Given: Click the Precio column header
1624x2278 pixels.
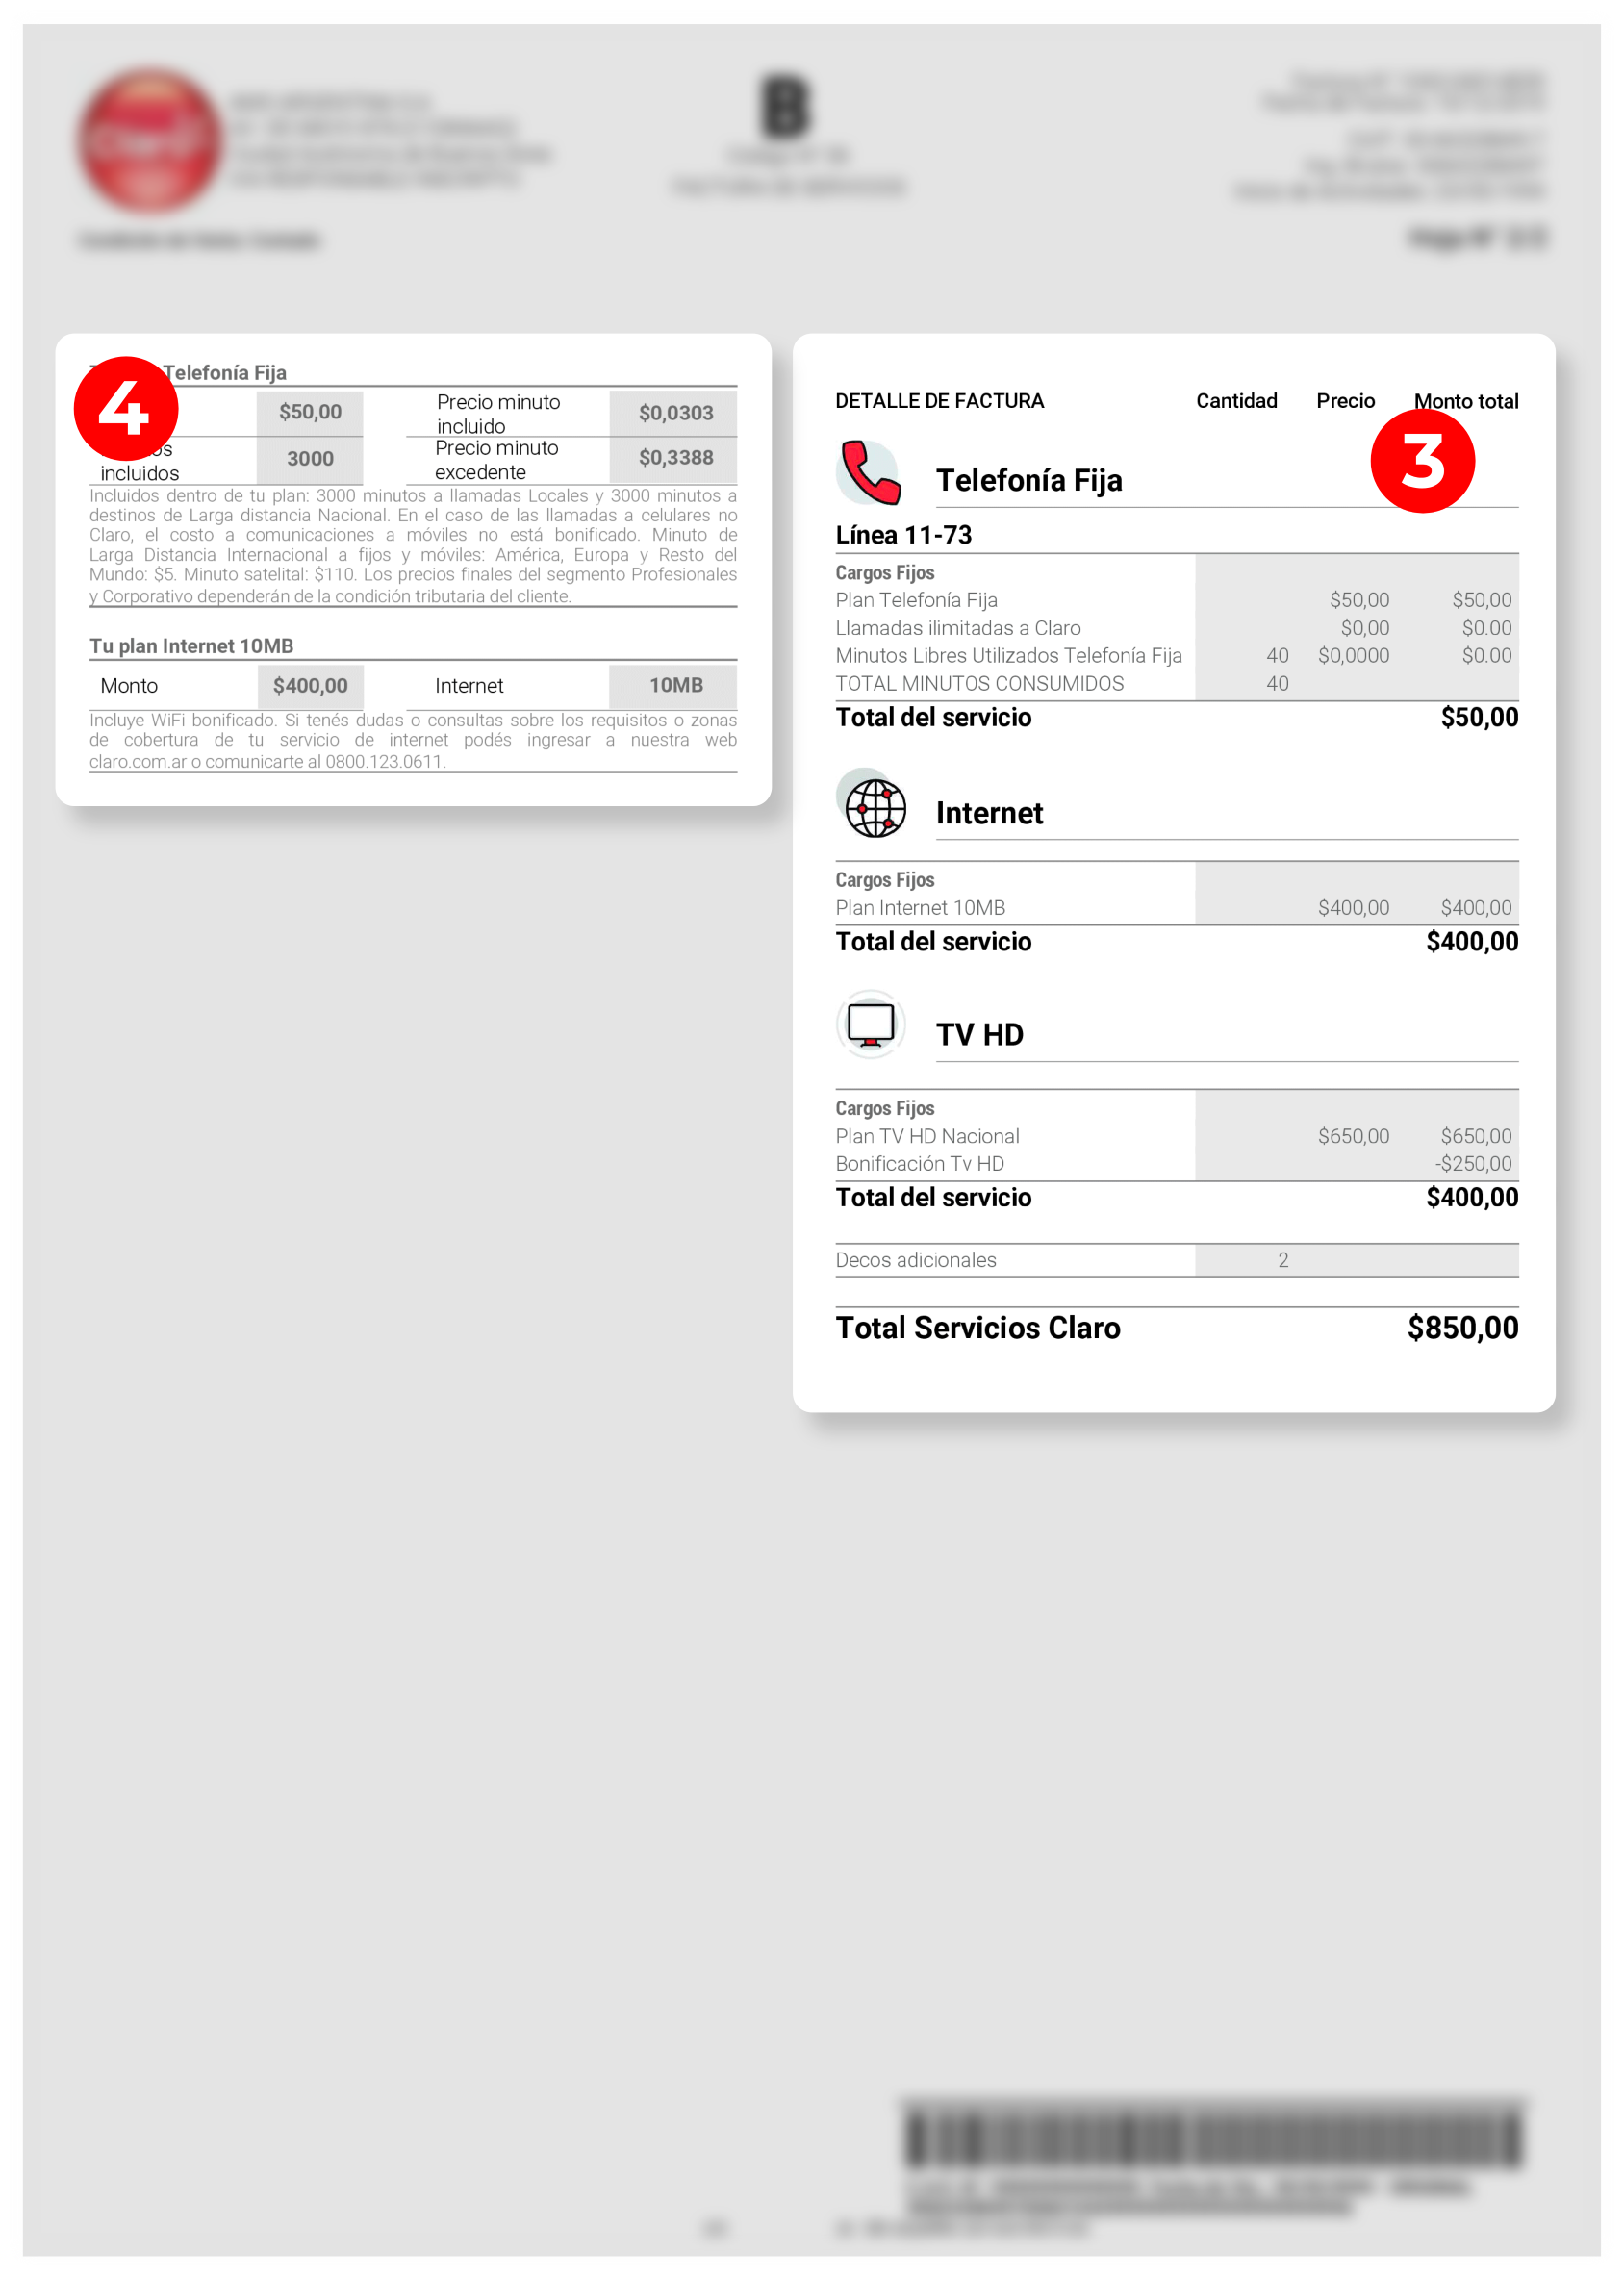Looking at the screenshot, I should 1345,401.
